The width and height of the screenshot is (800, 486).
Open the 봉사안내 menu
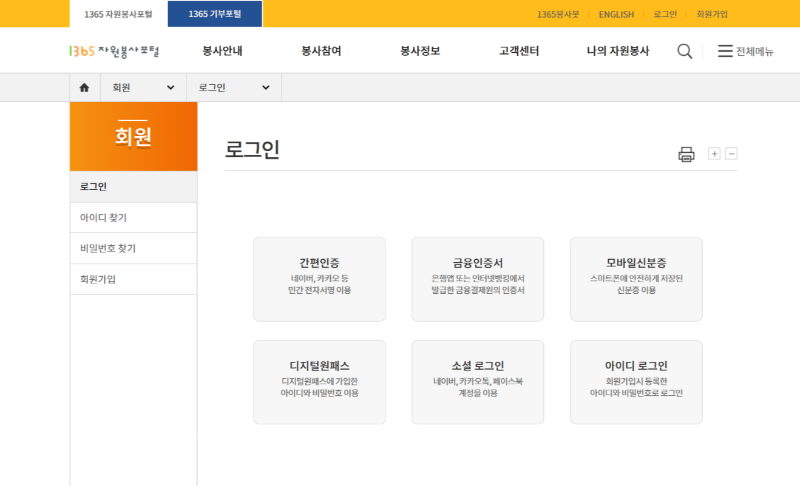tap(222, 51)
